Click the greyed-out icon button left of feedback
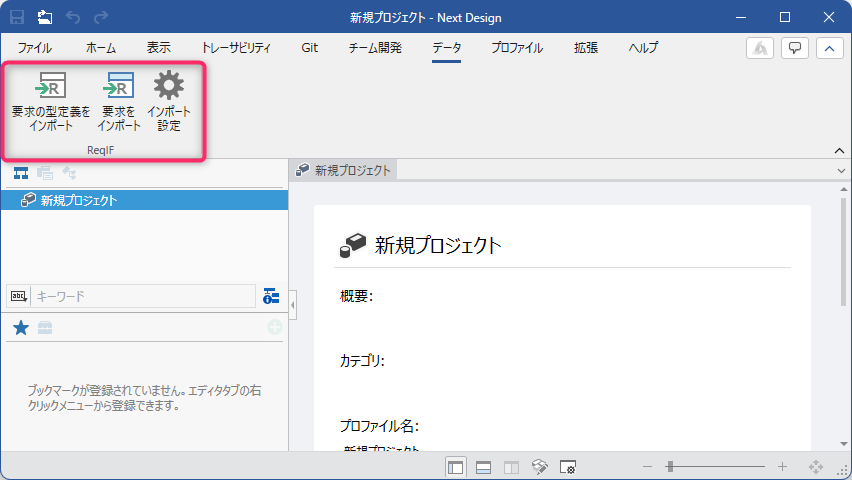Screen dimensions: 852x480 point(760,48)
